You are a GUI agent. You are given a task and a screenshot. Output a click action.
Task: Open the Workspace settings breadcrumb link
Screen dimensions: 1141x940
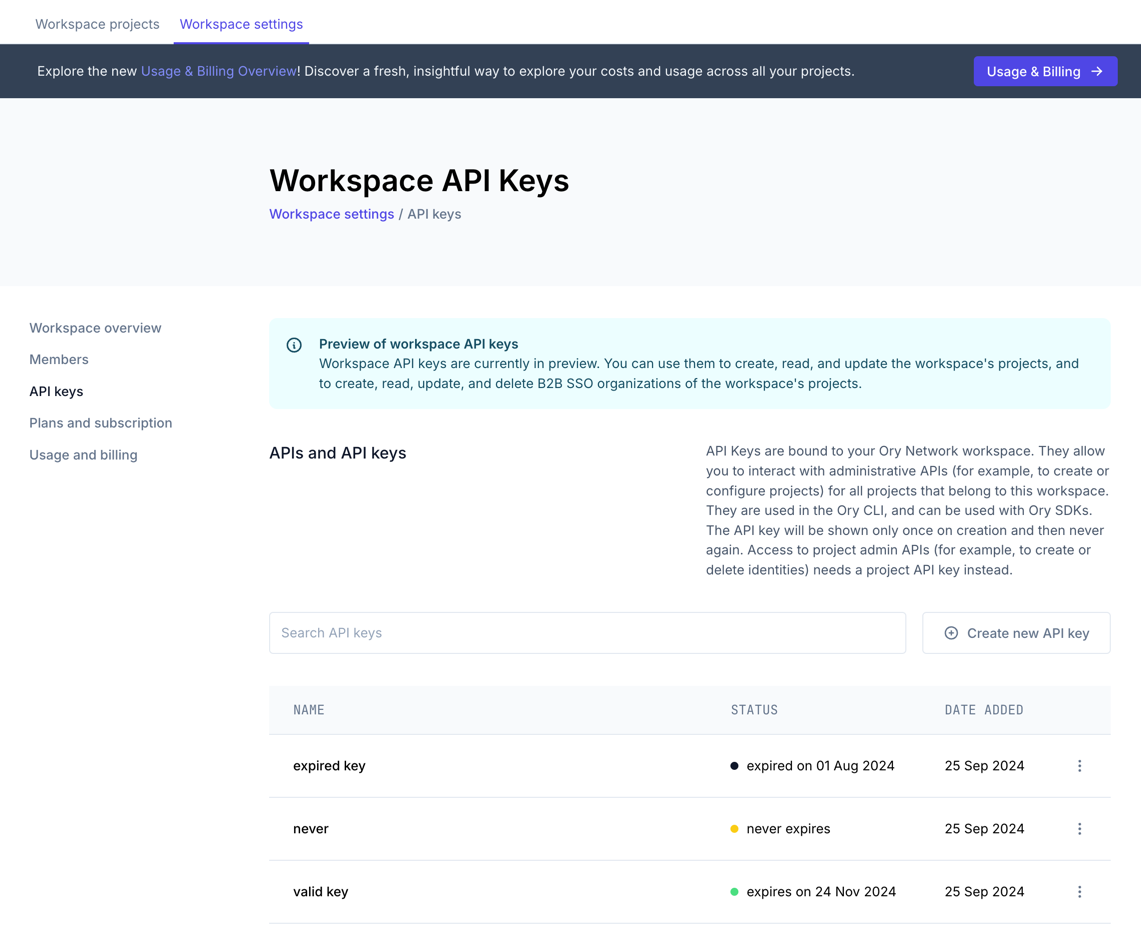(x=331, y=214)
